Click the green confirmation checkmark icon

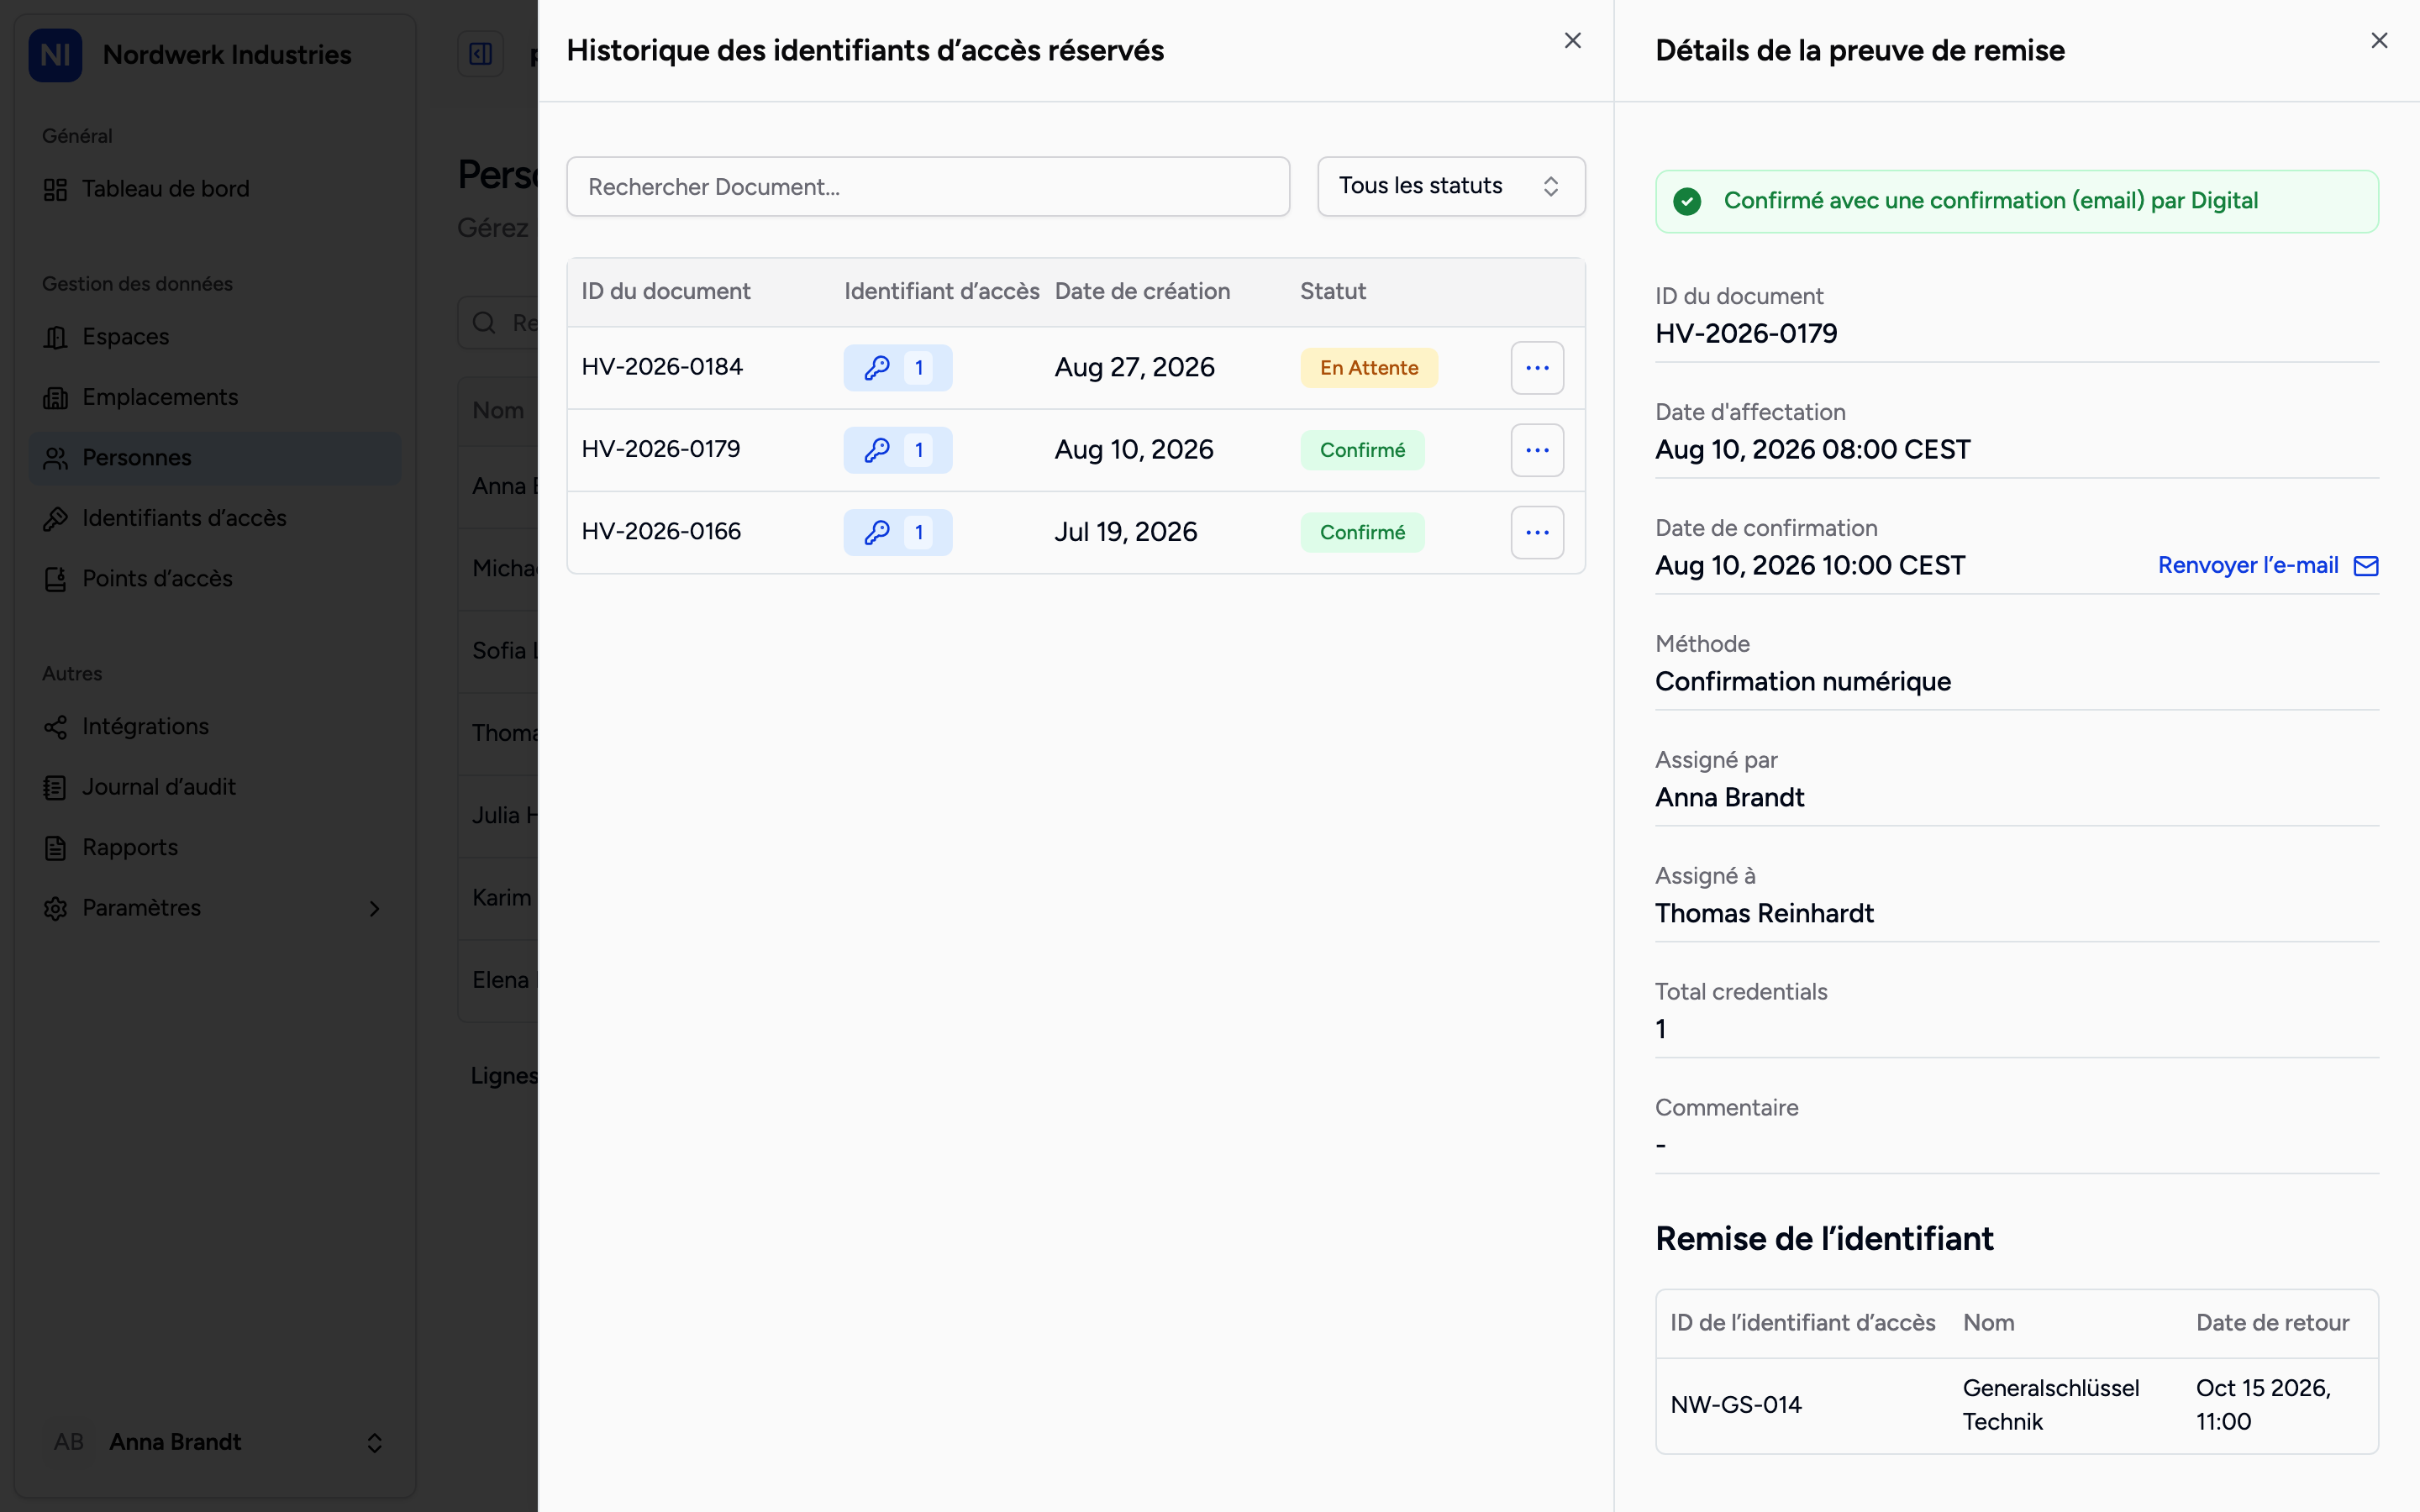pos(1687,202)
